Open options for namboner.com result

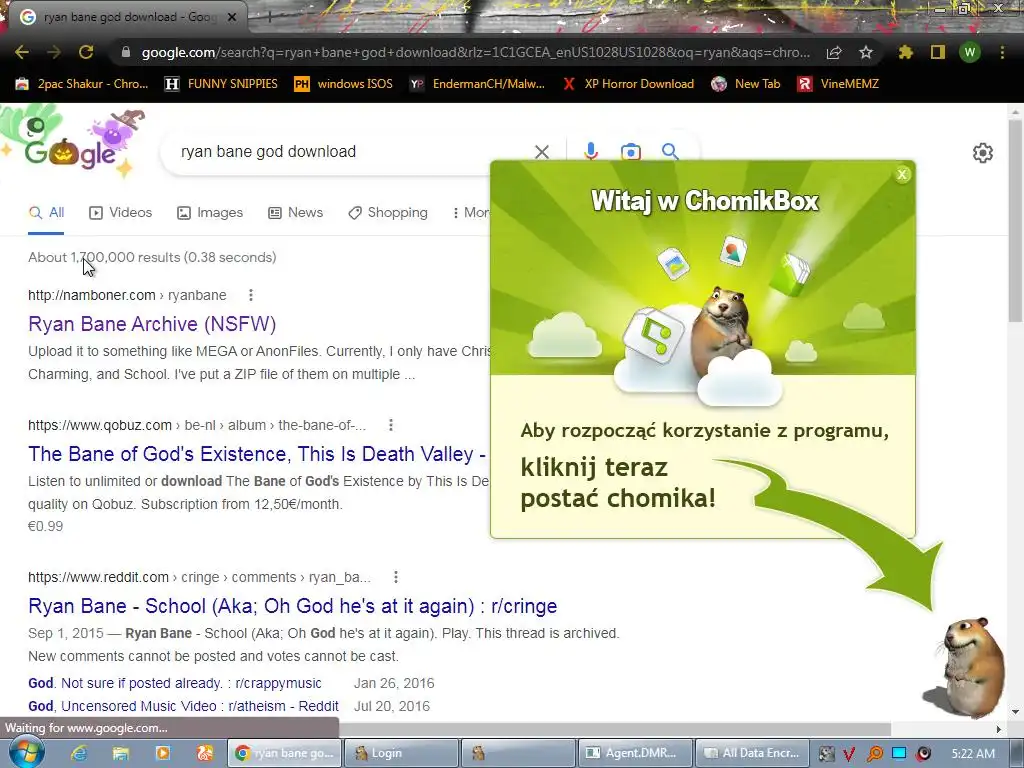coord(251,295)
